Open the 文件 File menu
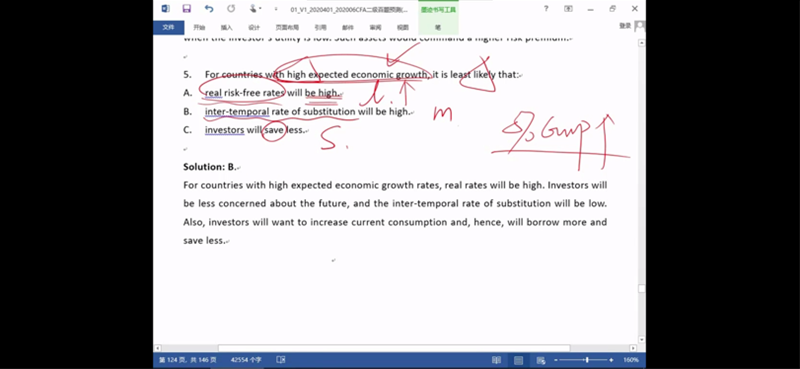This screenshot has height=369, width=800. 168,28
